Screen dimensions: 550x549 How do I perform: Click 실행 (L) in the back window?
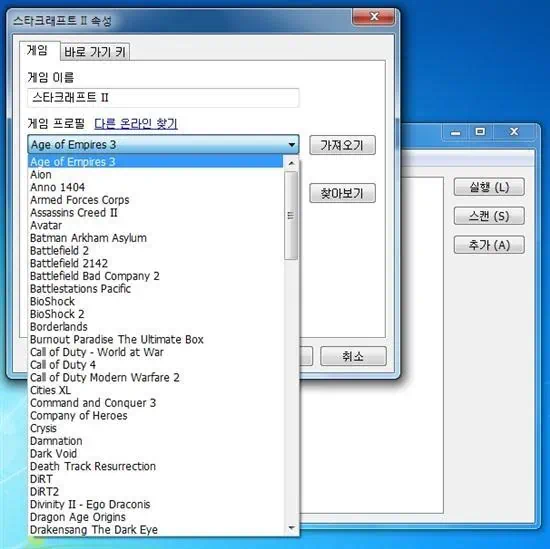489,187
